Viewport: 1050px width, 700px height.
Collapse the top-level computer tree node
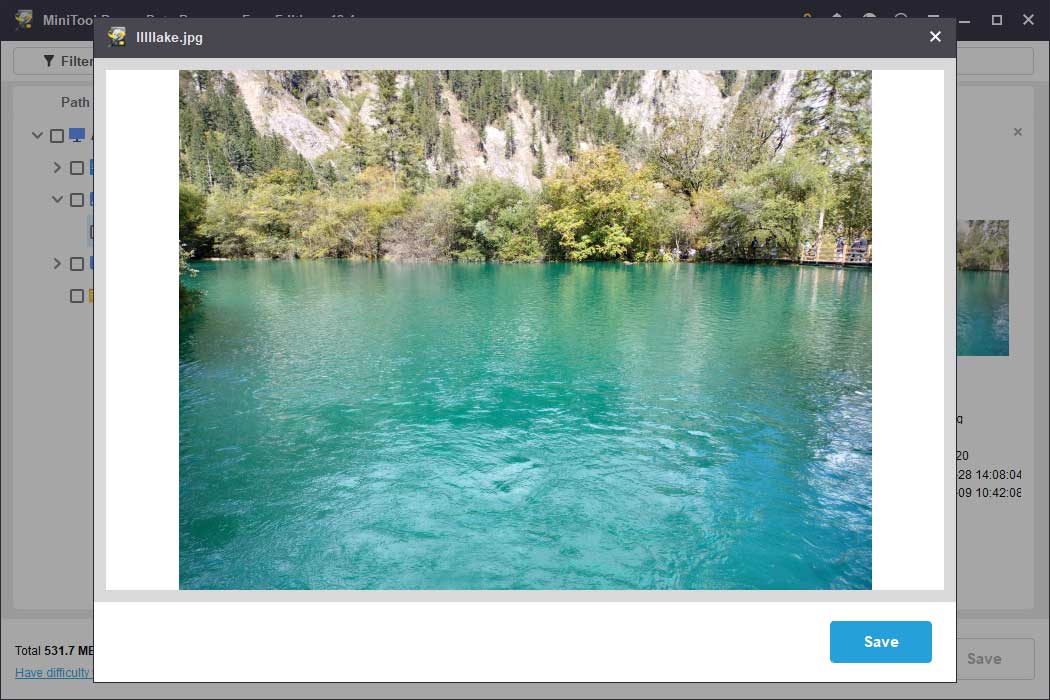[38, 135]
